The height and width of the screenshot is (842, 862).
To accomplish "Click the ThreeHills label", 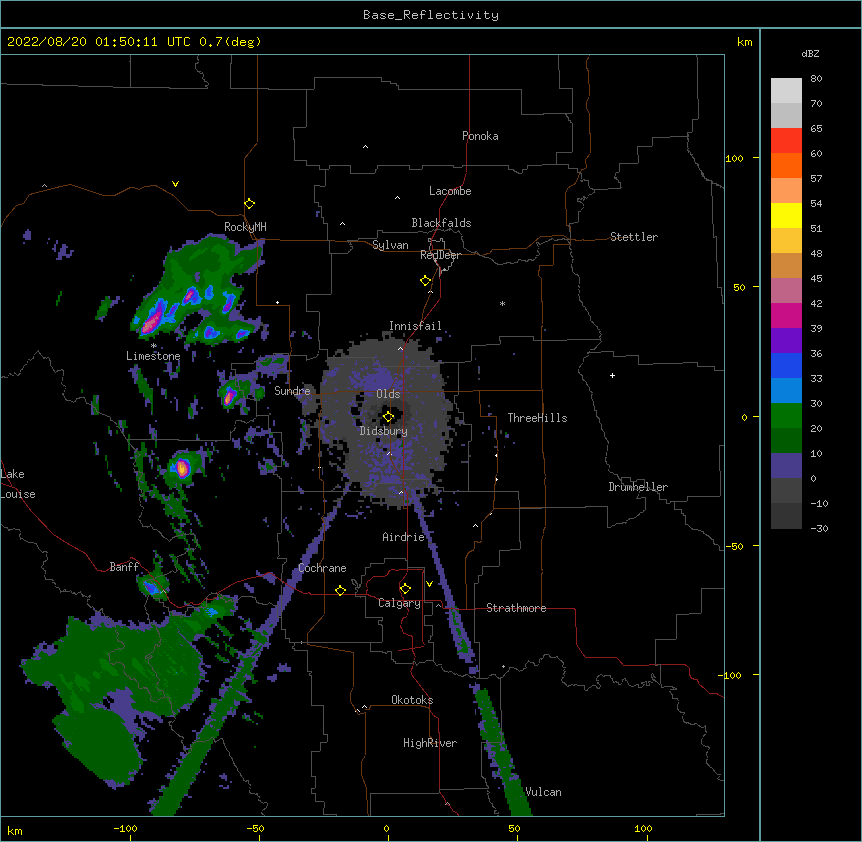I will (537, 418).
